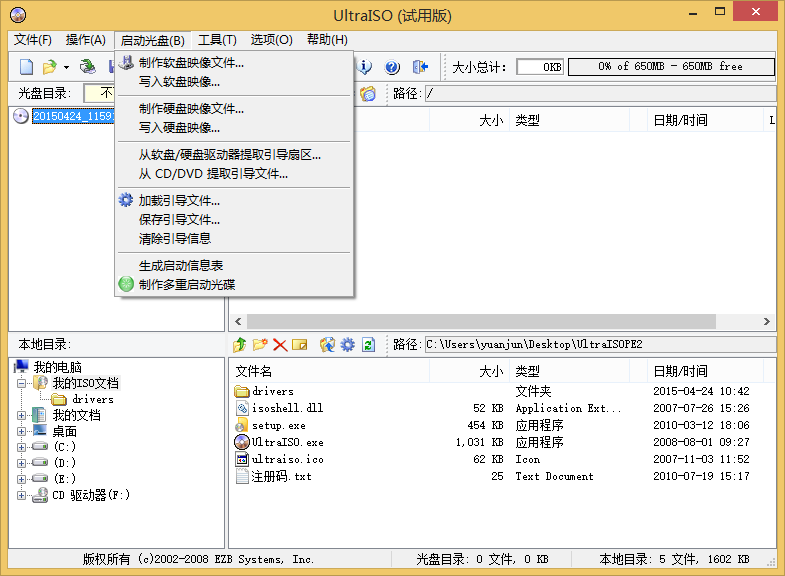
Task: Click the New file toolbar icon
Action: click(26, 67)
